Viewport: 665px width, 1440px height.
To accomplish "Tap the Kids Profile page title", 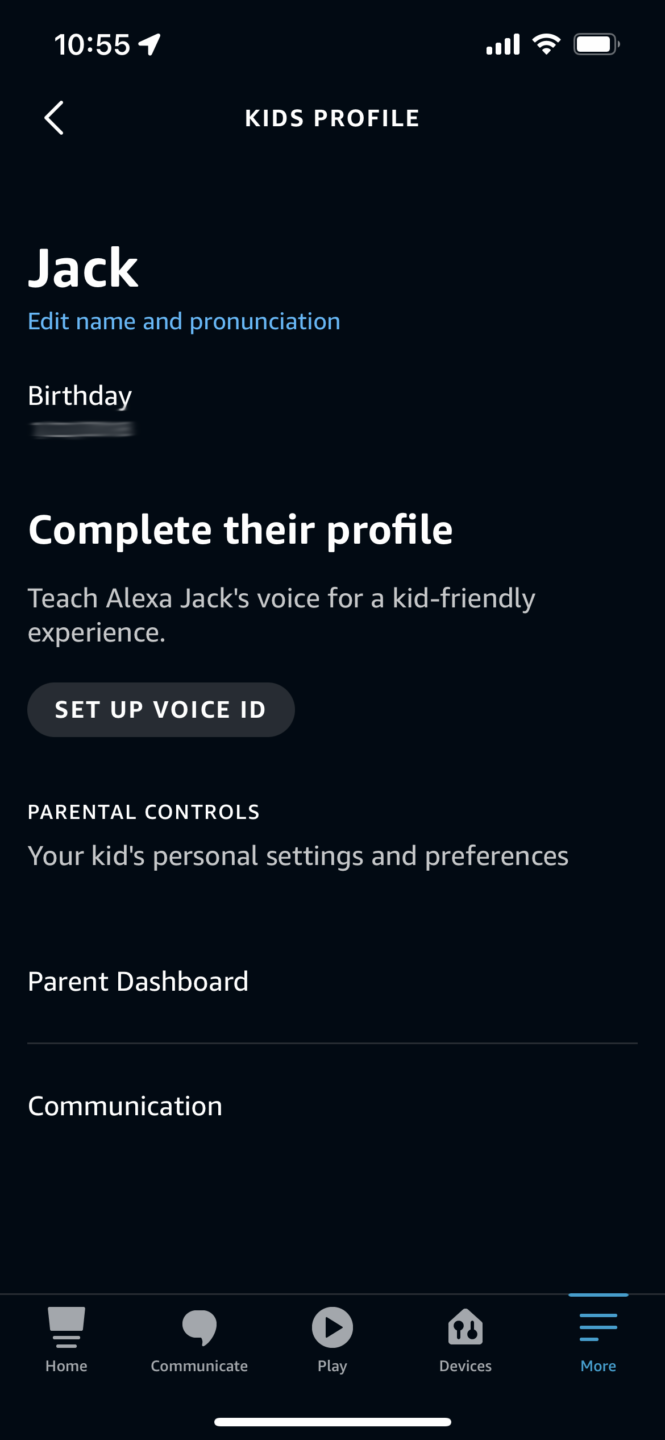I will click(x=332, y=118).
